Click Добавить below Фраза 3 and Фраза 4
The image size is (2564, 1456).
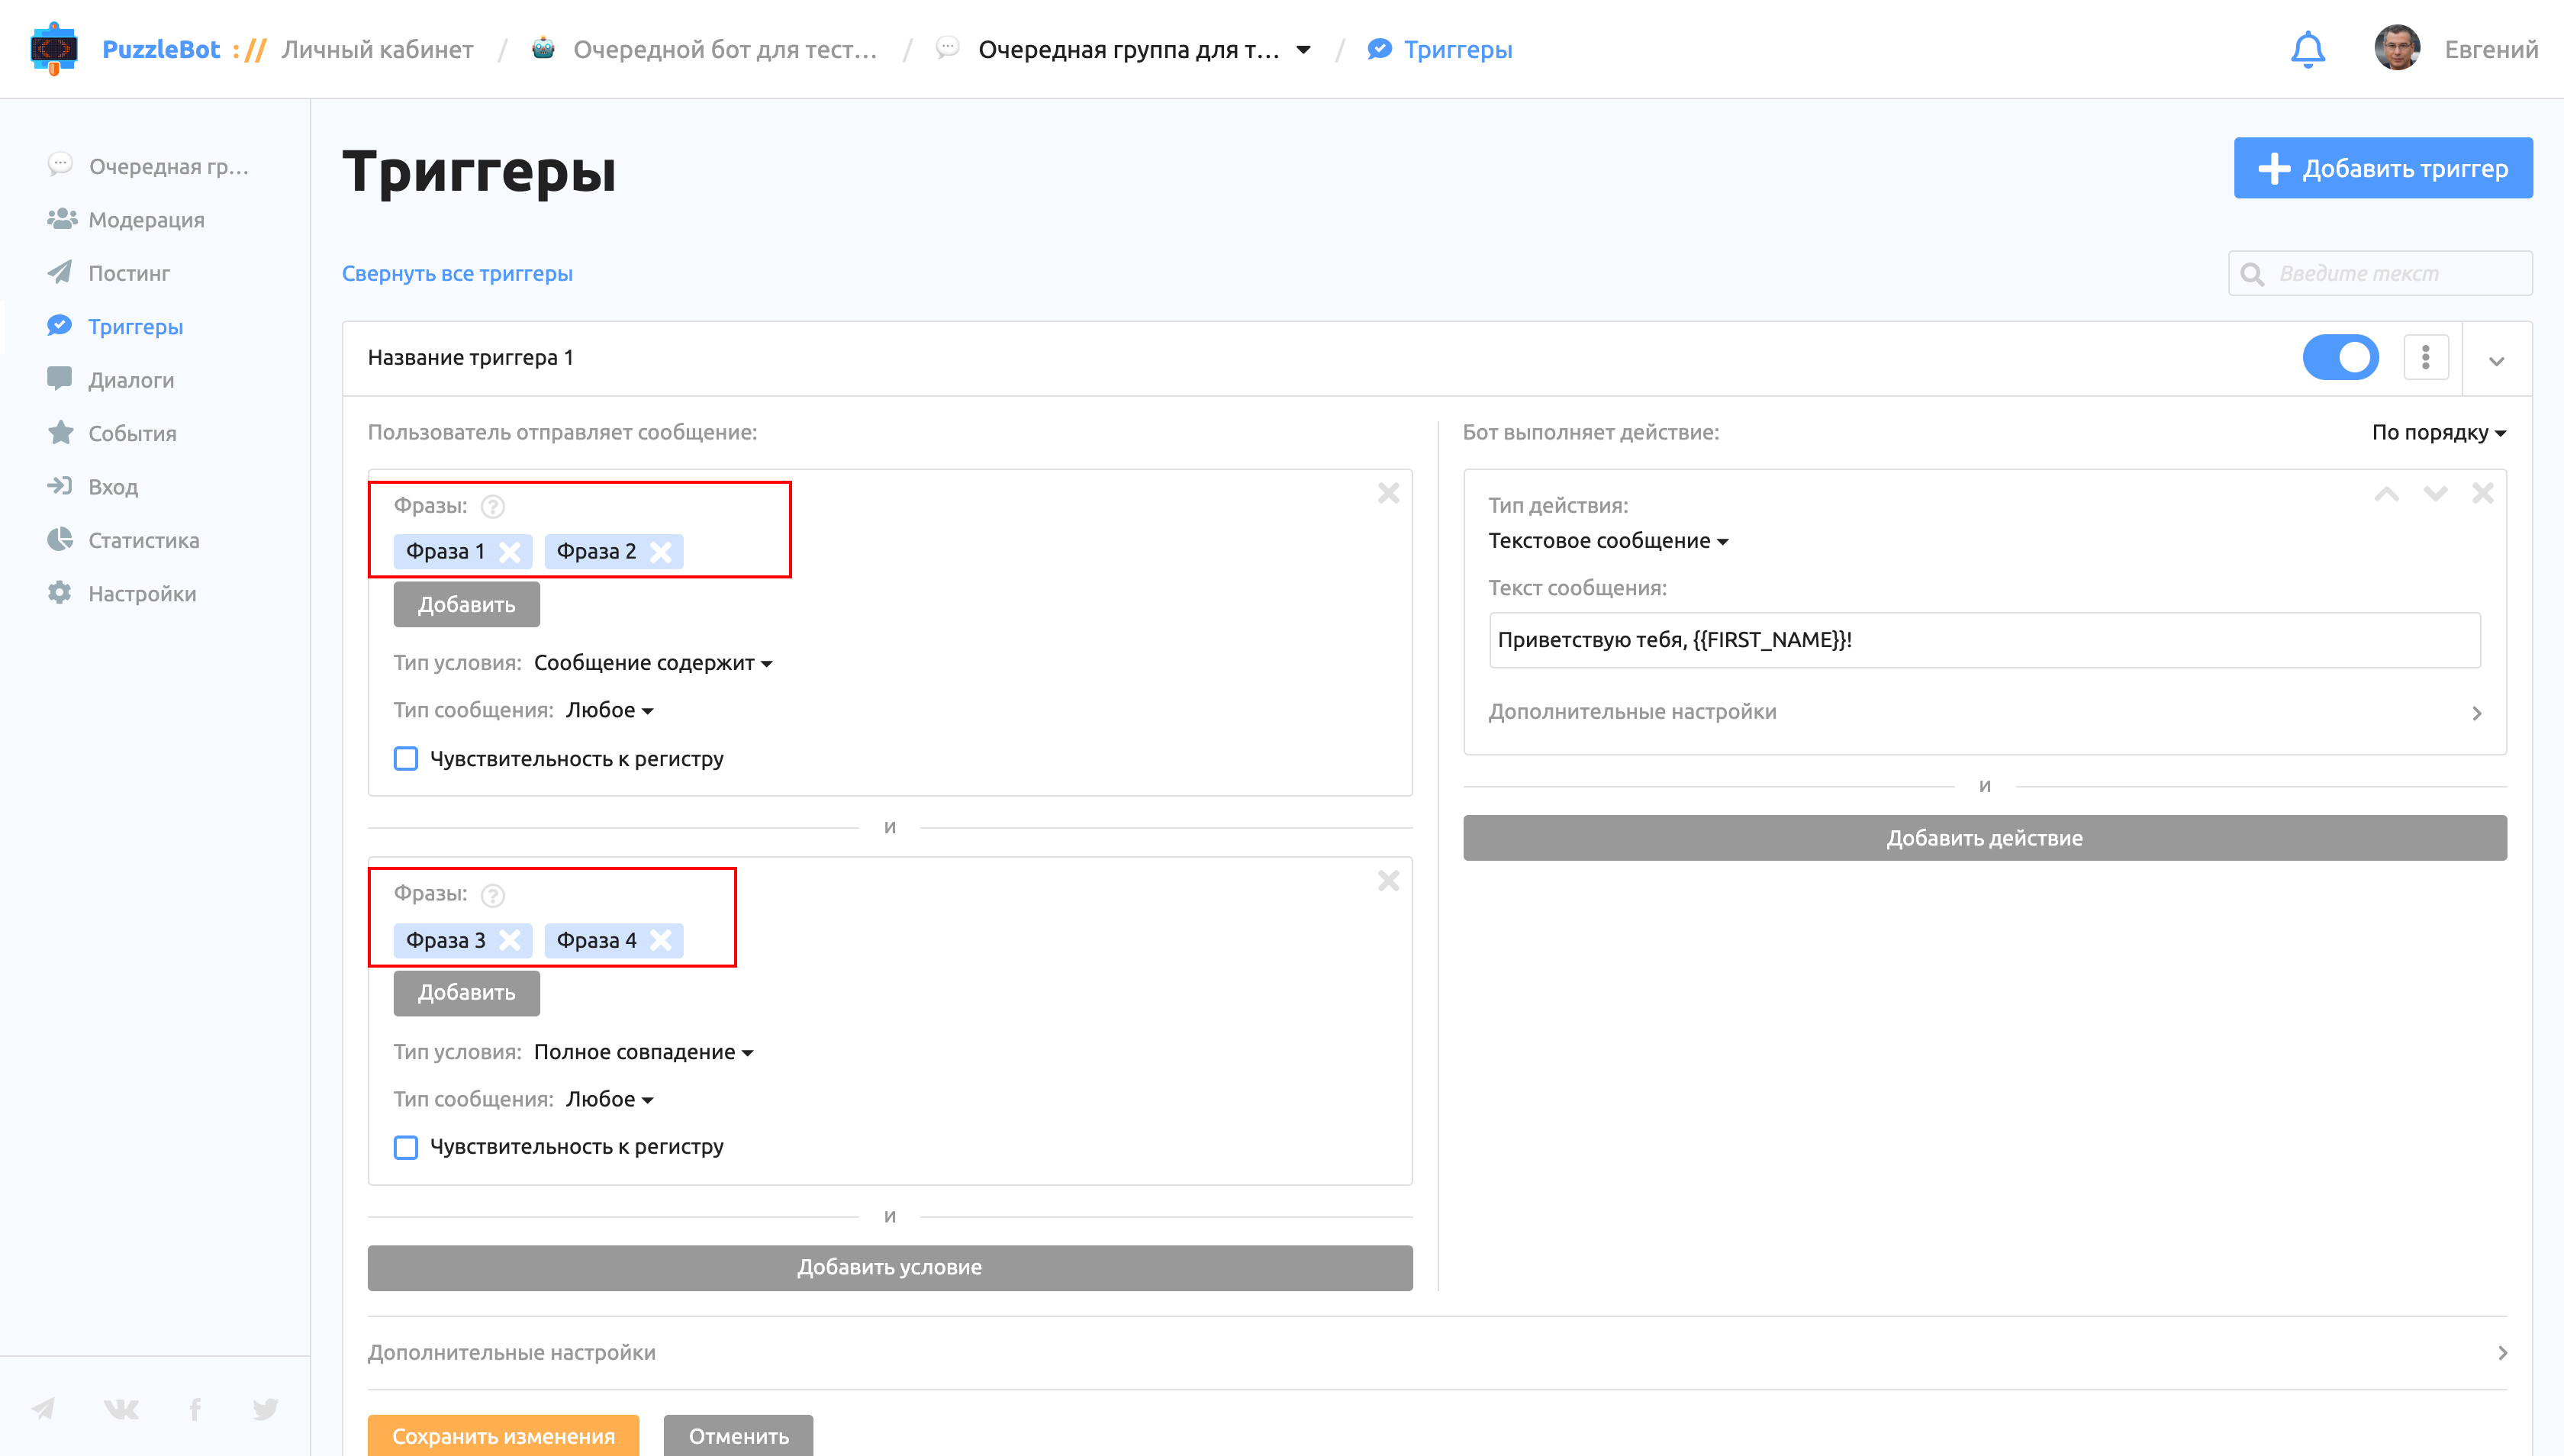click(466, 992)
